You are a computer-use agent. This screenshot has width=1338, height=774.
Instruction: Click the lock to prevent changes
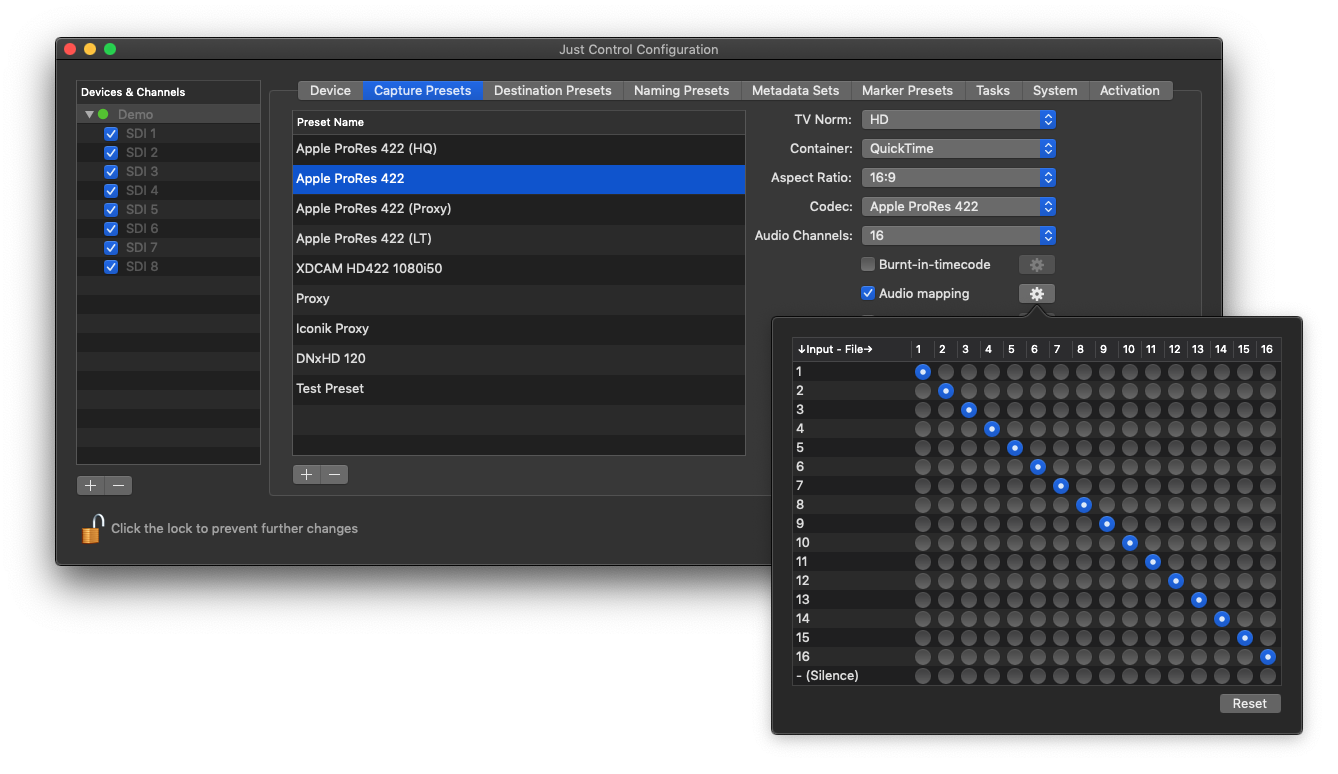point(92,528)
